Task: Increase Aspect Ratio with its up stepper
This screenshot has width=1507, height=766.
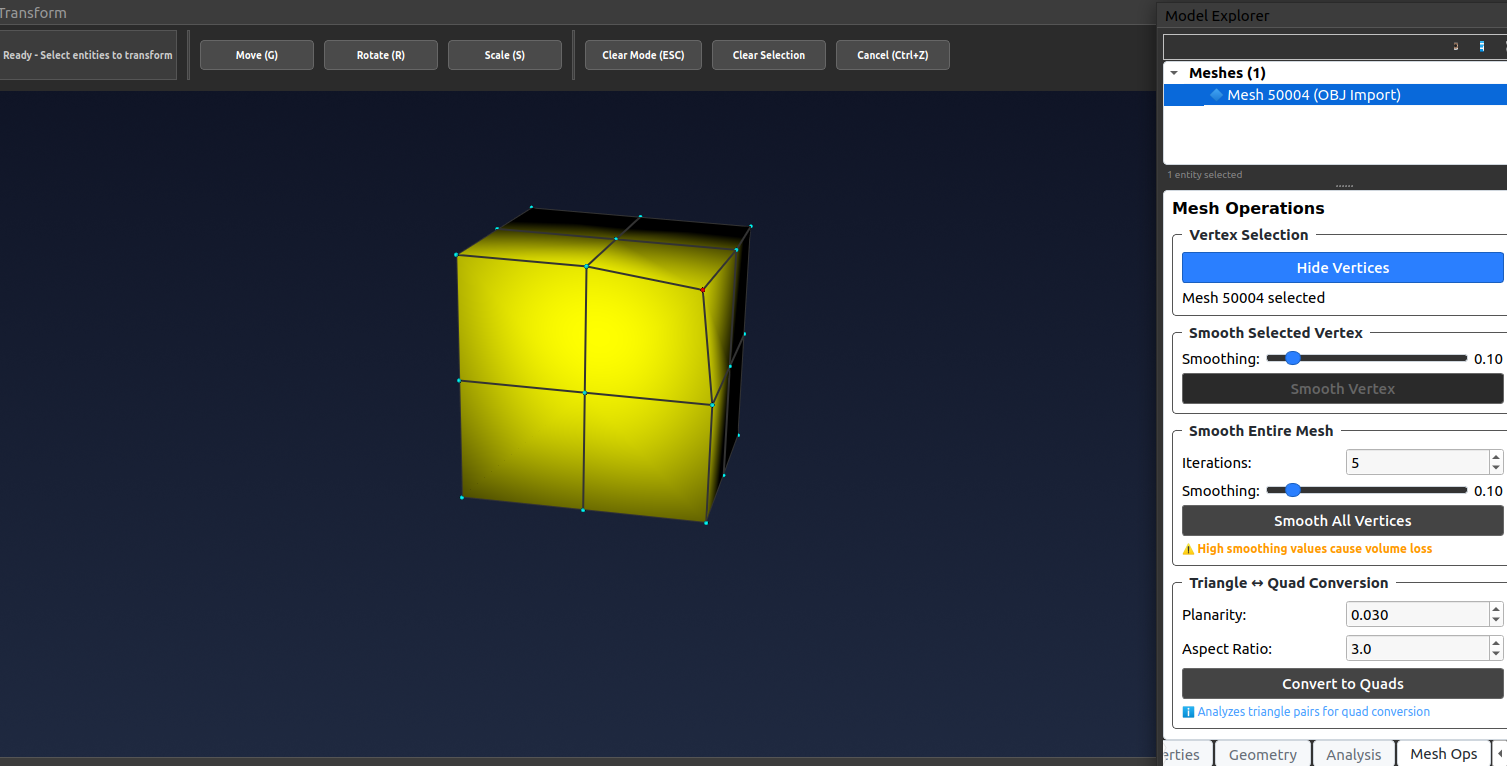Action: (1496, 643)
